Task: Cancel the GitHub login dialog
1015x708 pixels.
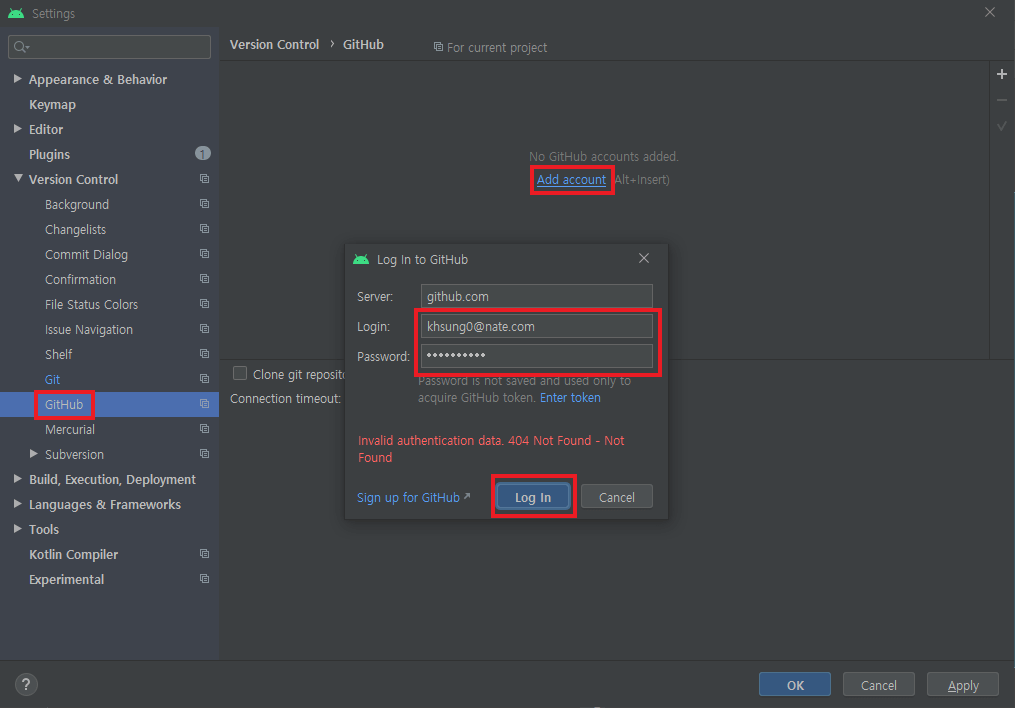Action: 617,497
